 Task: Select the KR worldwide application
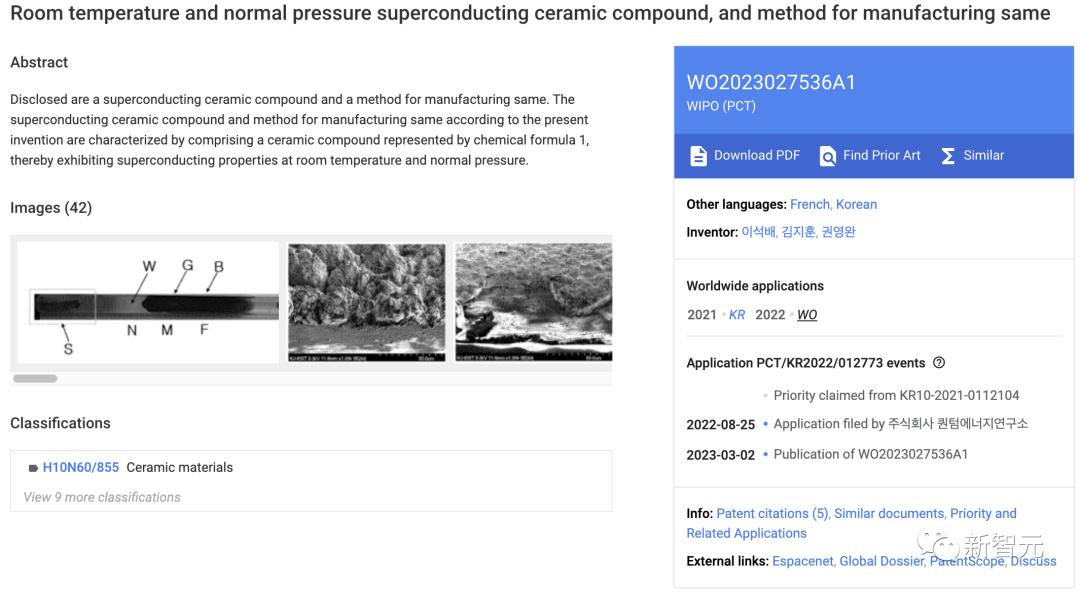point(737,314)
